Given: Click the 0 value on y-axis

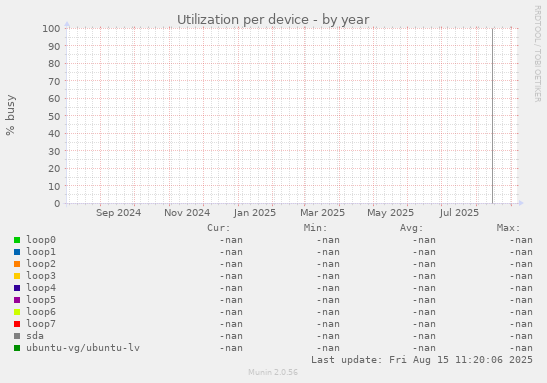Looking at the screenshot, I should click(57, 204).
